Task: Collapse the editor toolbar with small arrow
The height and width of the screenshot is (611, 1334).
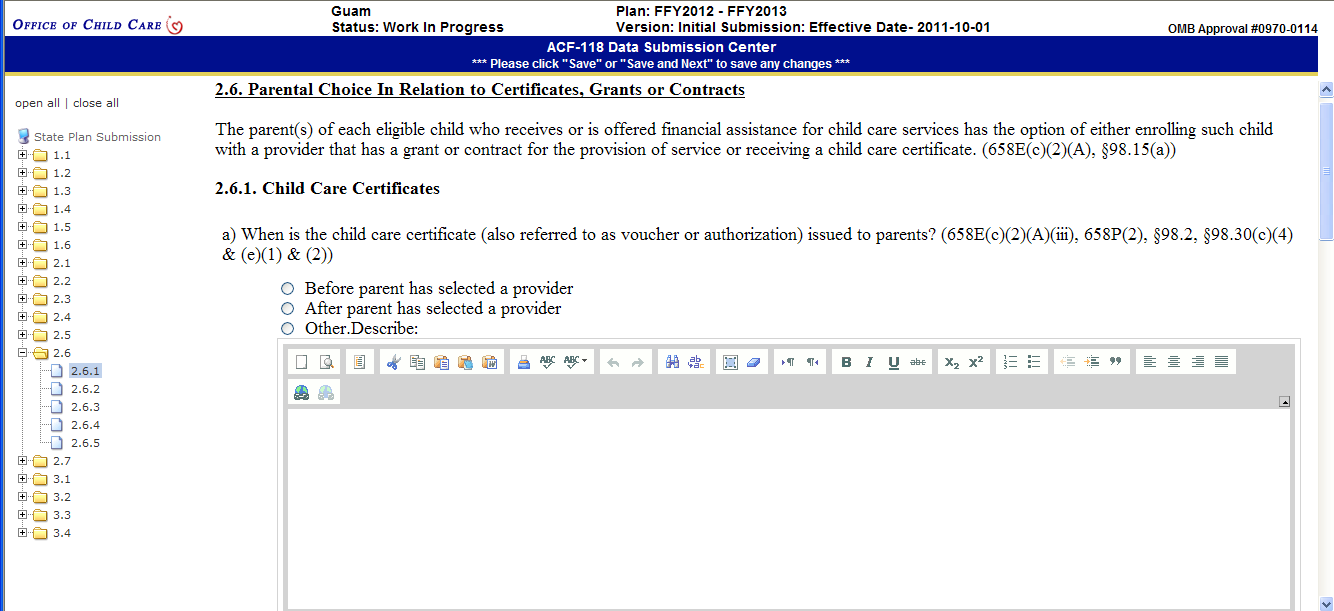Action: (1285, 402)
